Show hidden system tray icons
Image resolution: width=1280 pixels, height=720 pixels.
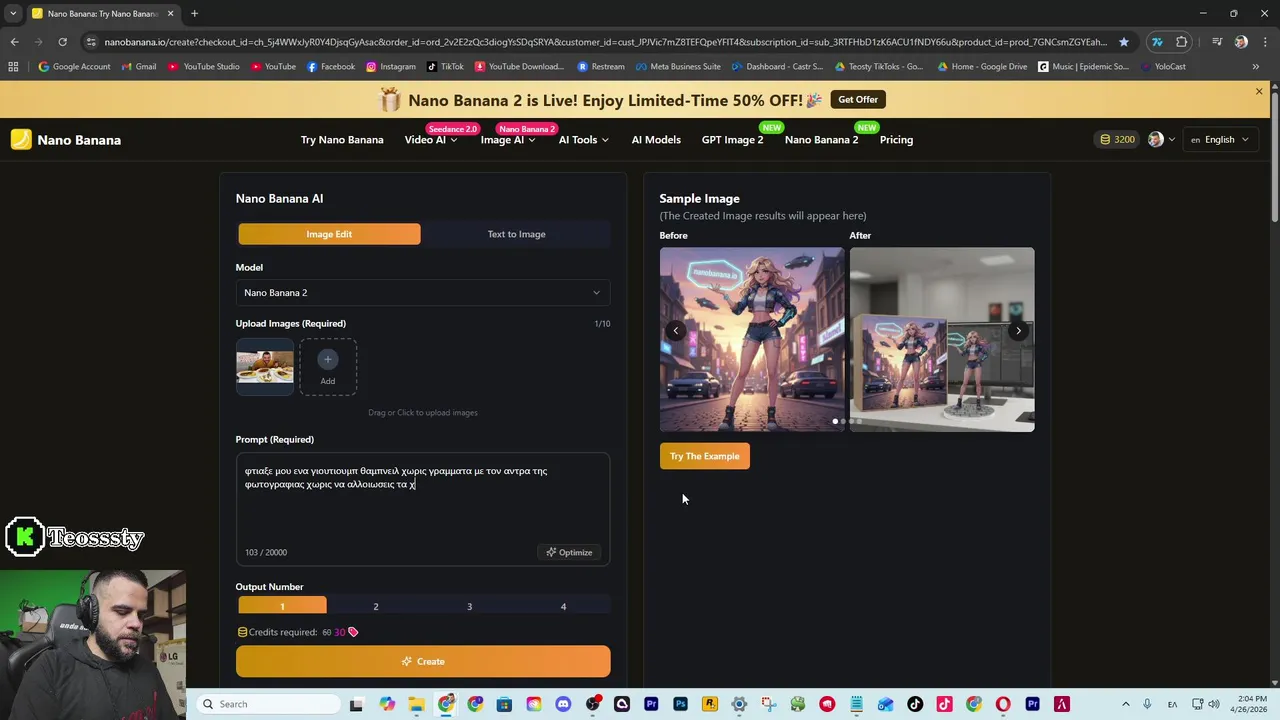tap(1125, 704)
